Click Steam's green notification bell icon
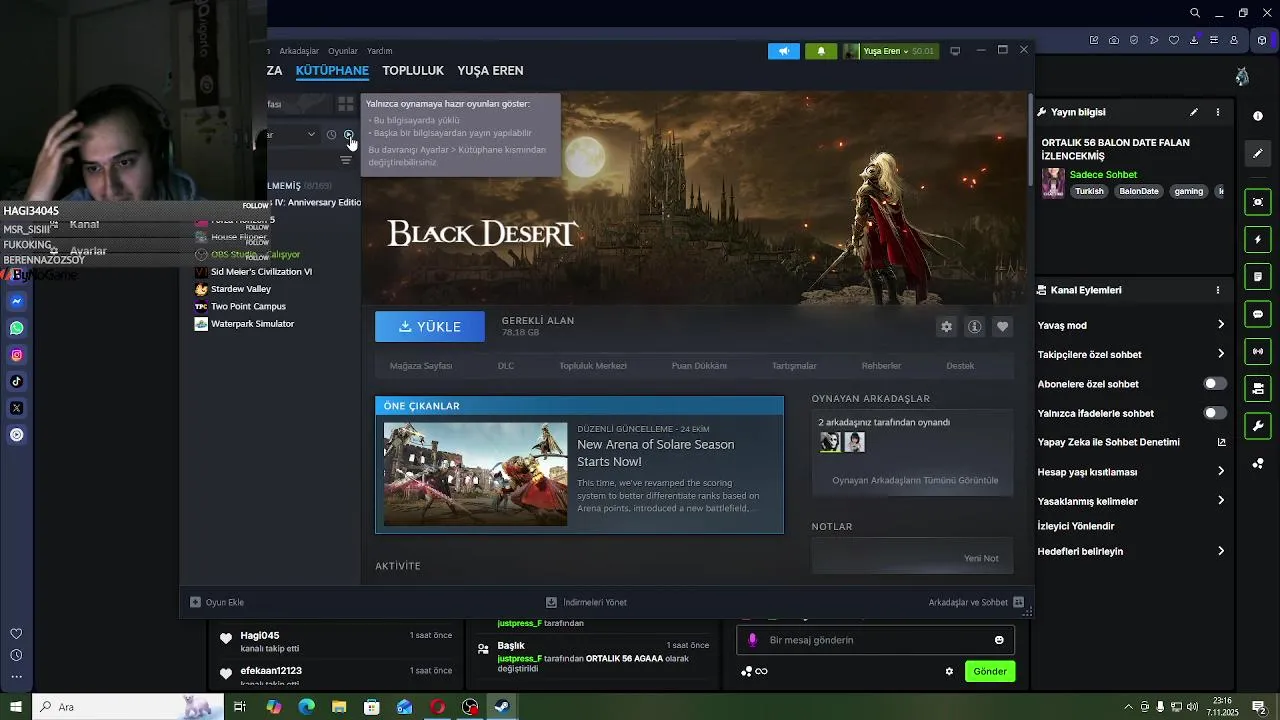Screen dimensions: 1280x720 pos(821,51)
